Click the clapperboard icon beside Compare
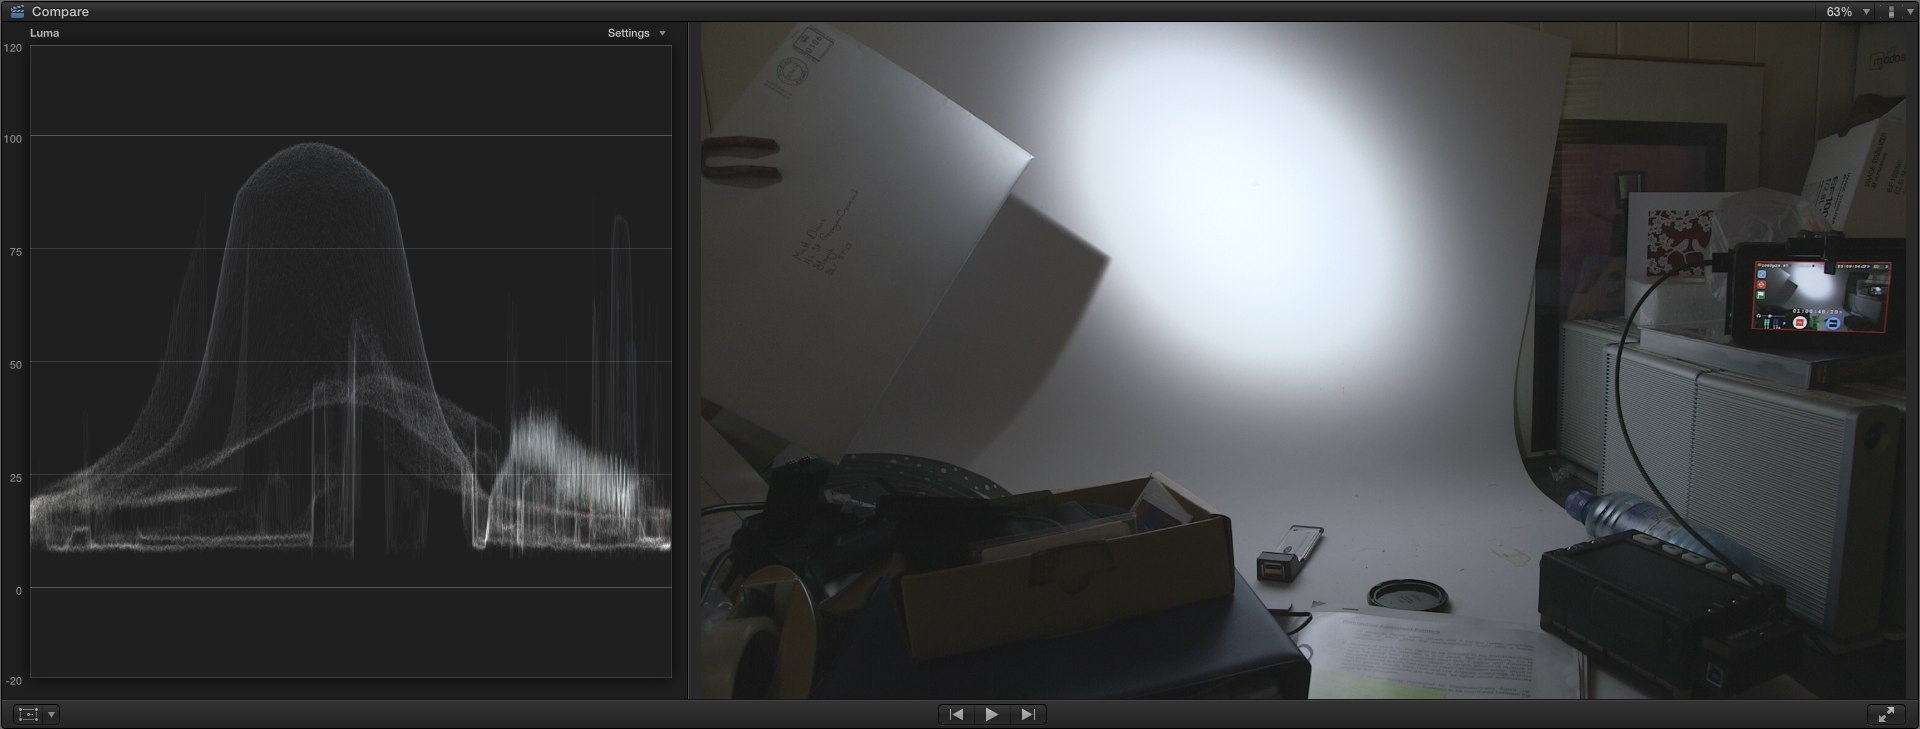The image size is (1920, 729). pyautogui.click(x=17, y=11)
